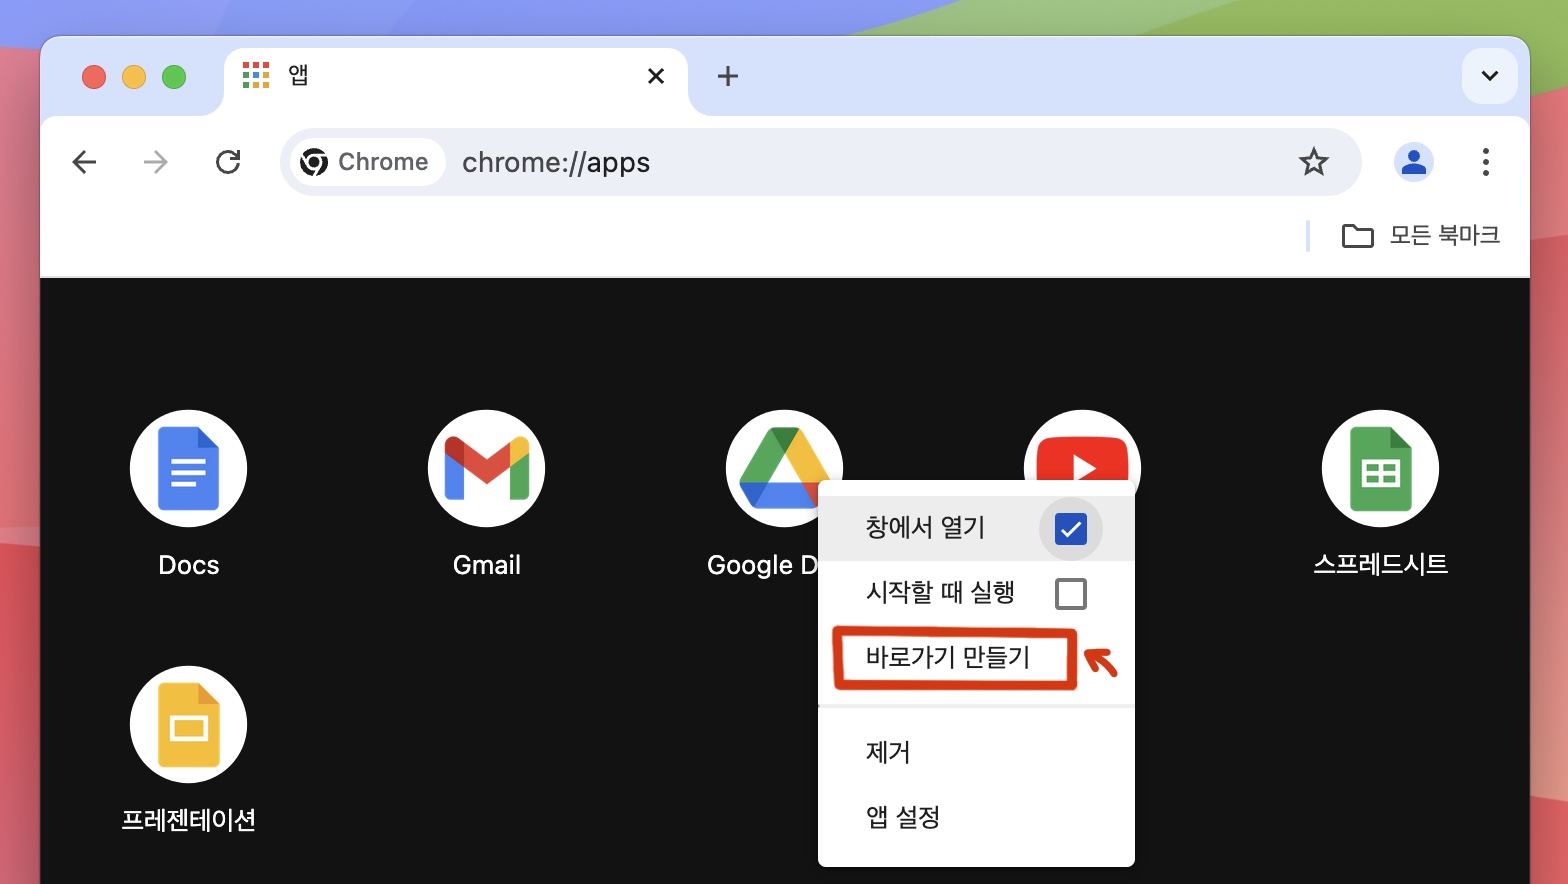Click the 프레젠테이션 label text
Viewport: 1568px width, 884px height.
188,820
